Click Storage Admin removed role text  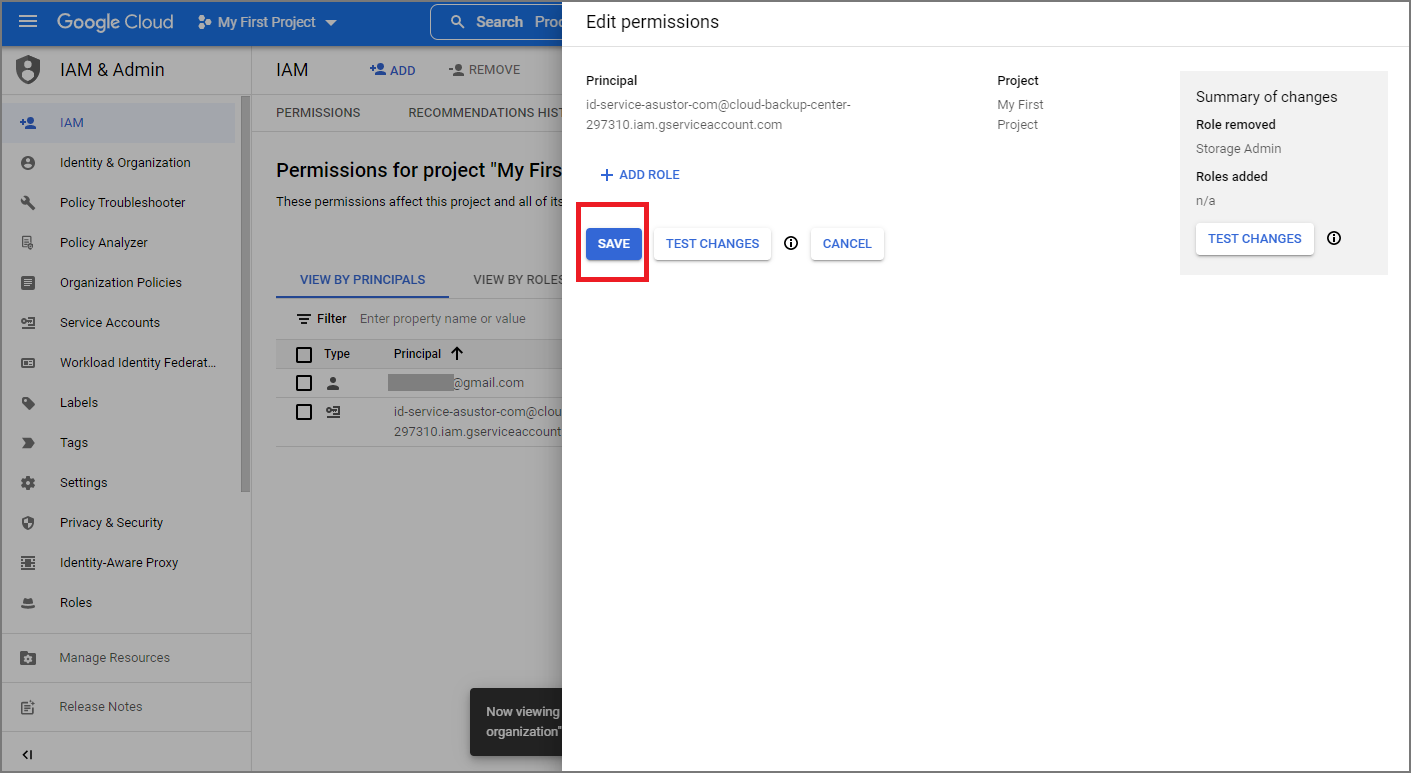click(1238, 149)
